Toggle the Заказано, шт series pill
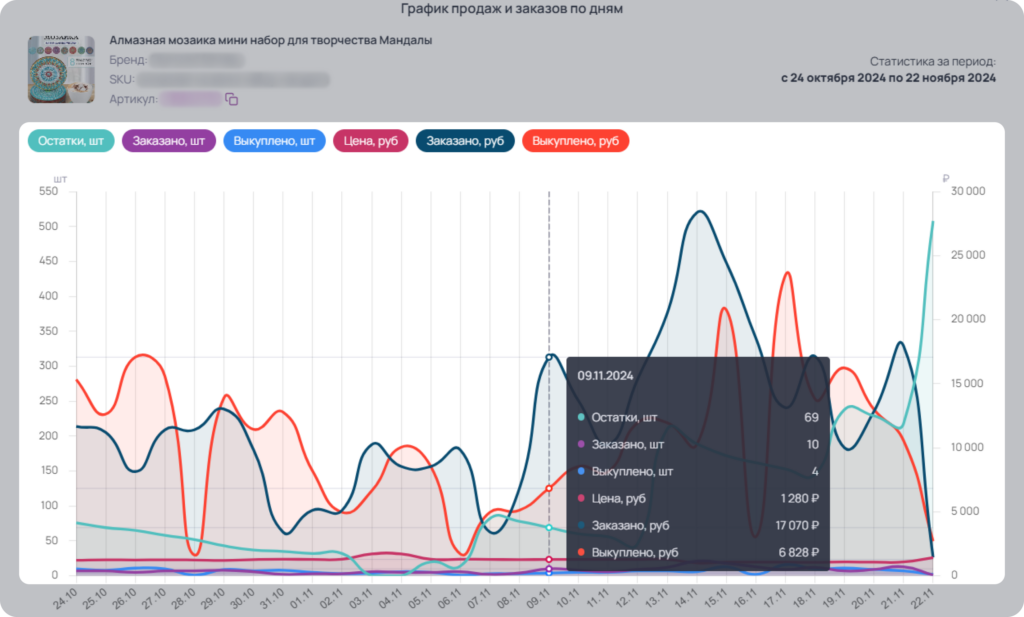1024x617 pixels. pos(168,141)
